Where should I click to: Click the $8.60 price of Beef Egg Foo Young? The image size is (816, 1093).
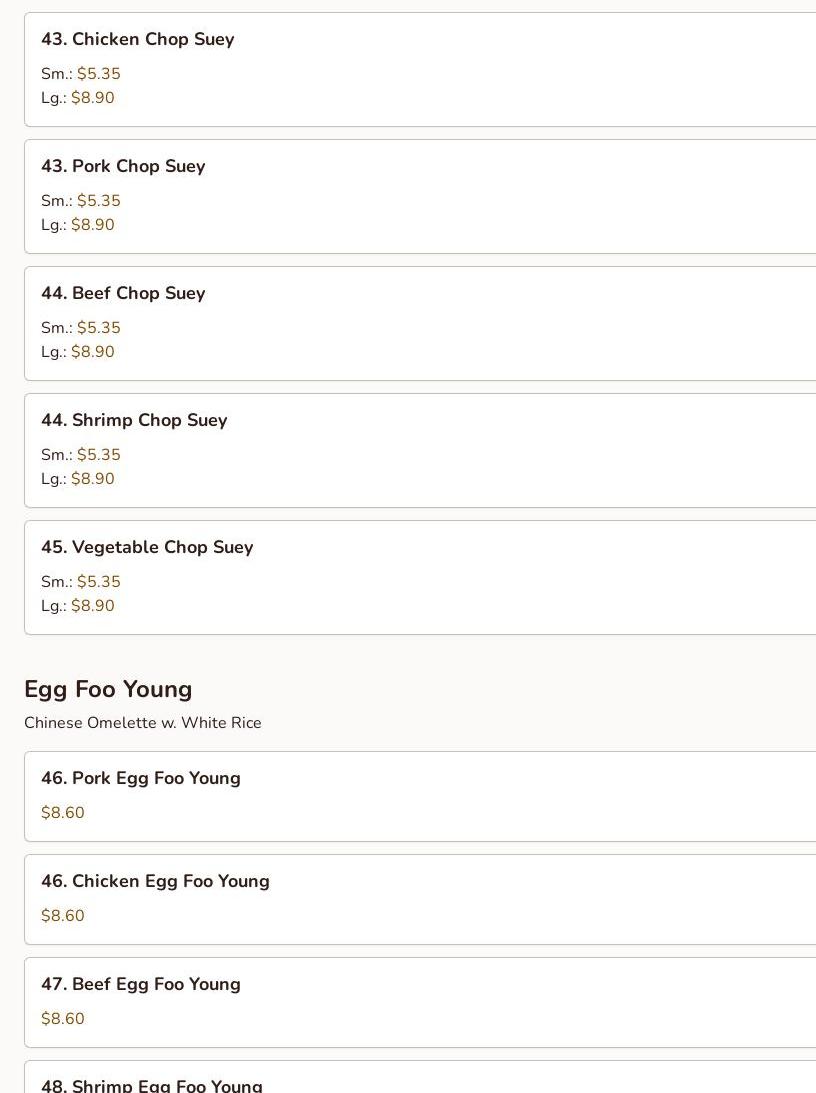pyautogui.click(x=63, y=1019)
